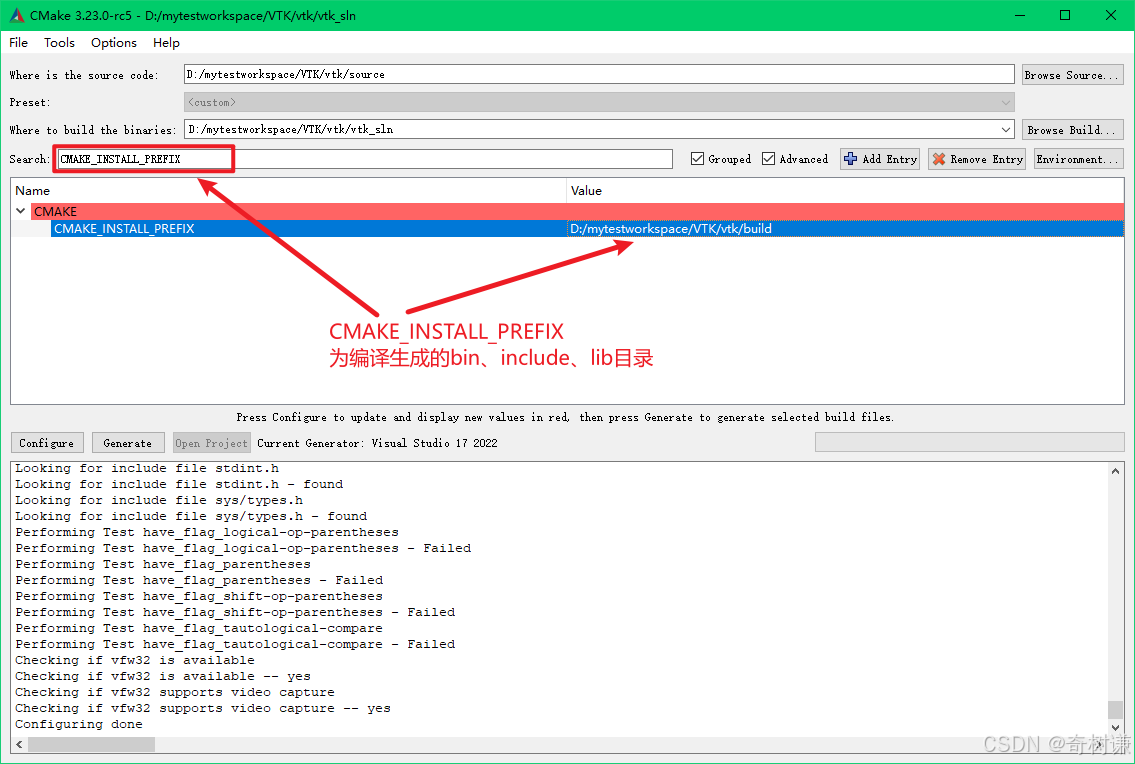Open the Options menu

[x=114, y=43]
